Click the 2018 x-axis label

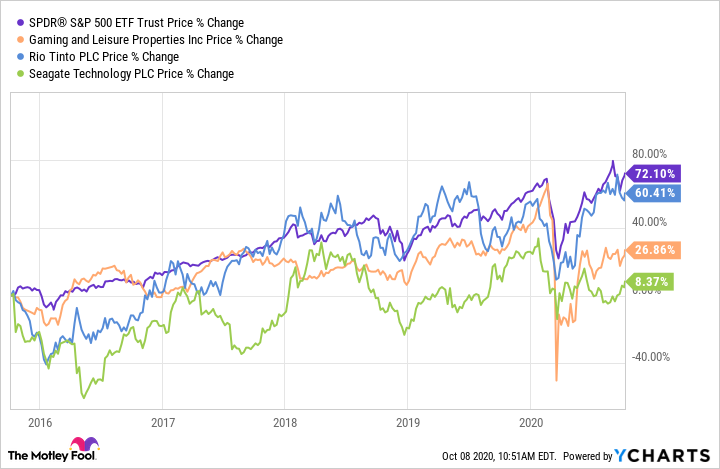tap(286, 421)
